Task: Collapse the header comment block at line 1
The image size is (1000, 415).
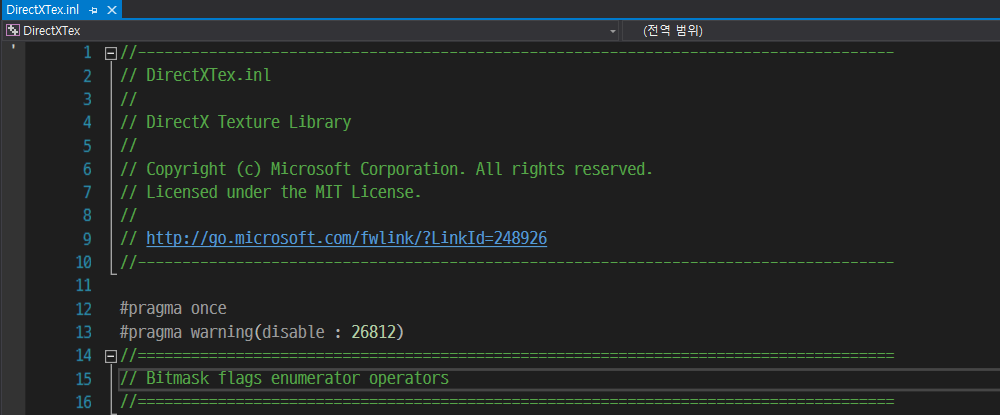Action: 111,54
